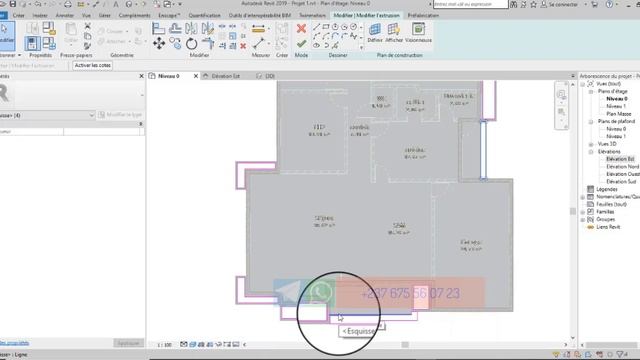The width and height of the screenshot is (640, 360).
Task: Click the green Finish edit mode checkmark
Action: click(301, 43)
